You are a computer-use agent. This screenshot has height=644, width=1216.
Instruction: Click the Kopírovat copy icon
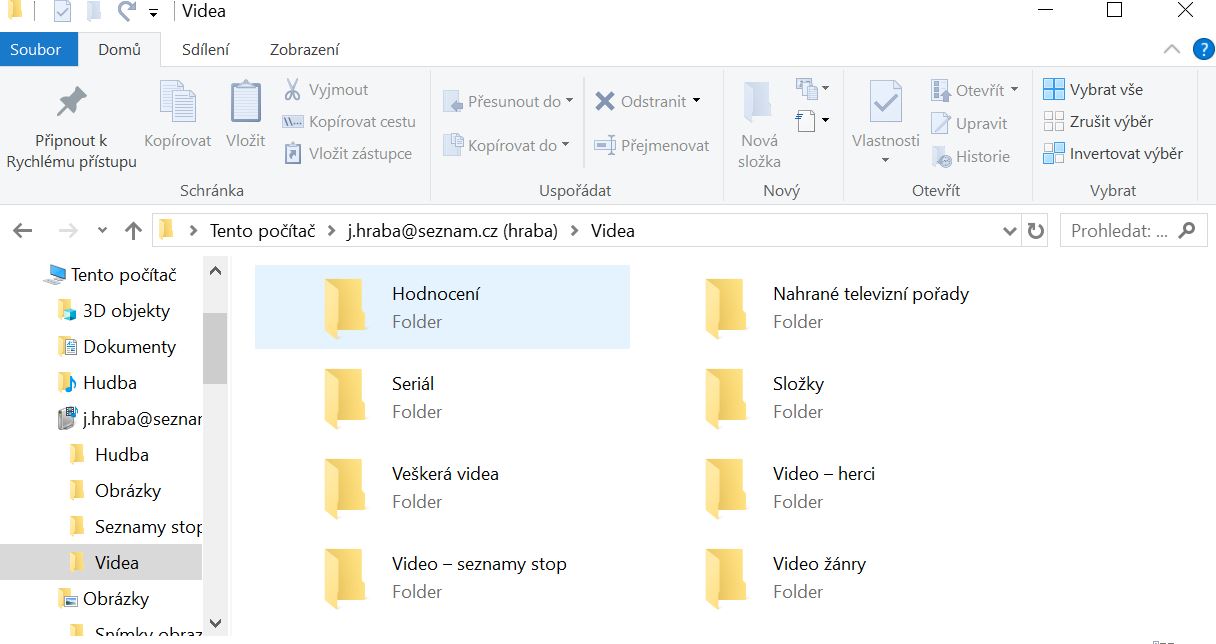pyautogui.click(x=177, y=103)
